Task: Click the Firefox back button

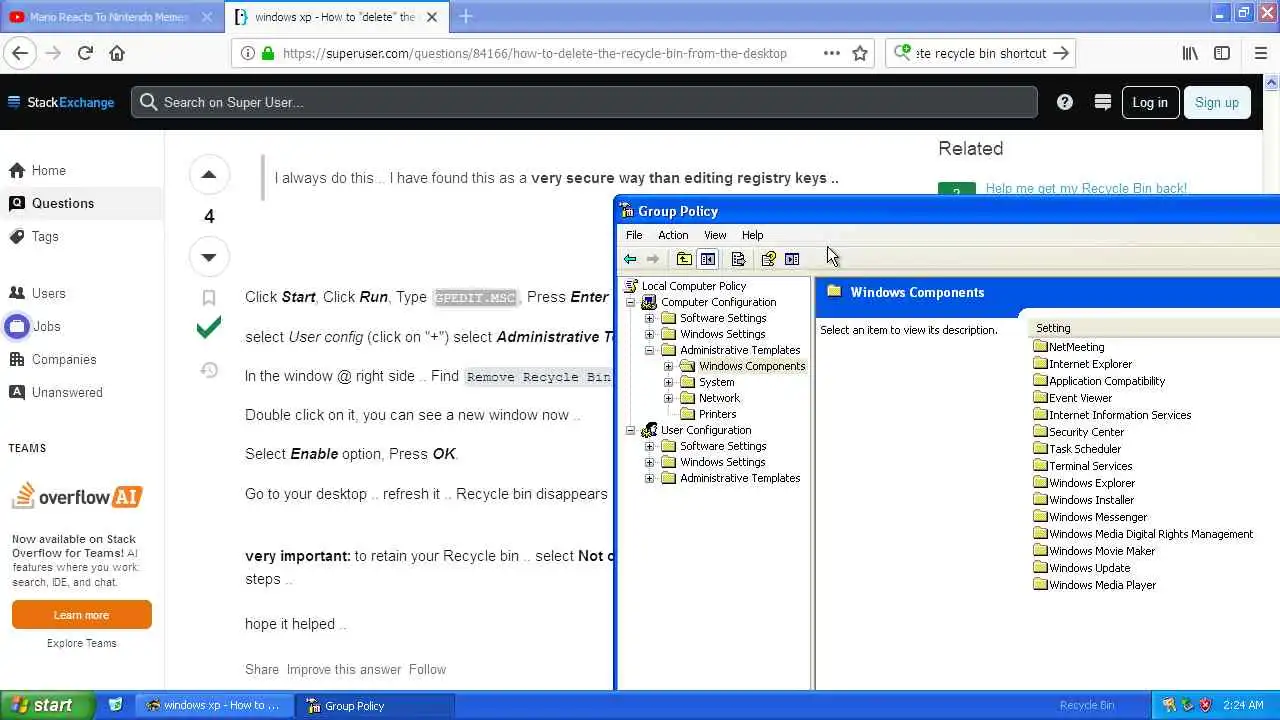Action: tap(20, 53)
